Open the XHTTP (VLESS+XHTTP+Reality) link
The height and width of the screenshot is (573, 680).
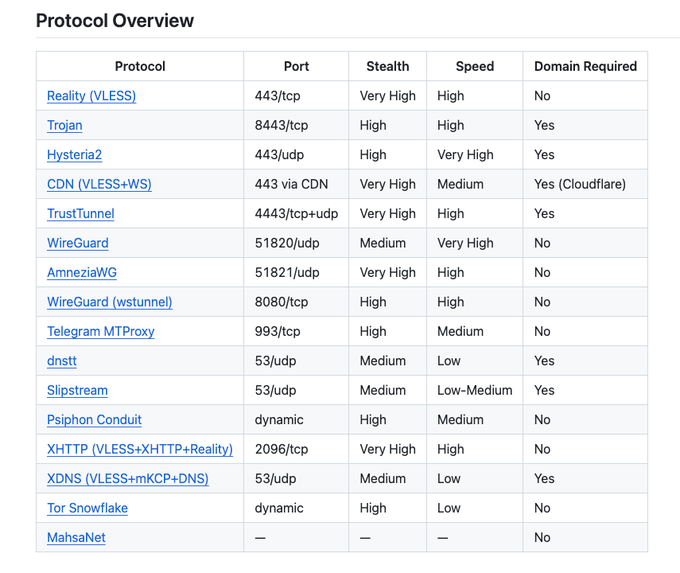pyautogui.click(x=140, y=450)
